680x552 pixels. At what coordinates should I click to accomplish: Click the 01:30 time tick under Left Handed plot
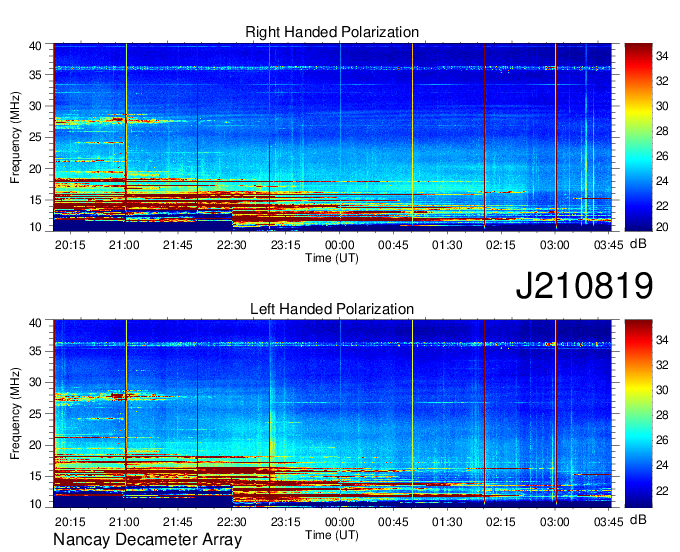447,522
